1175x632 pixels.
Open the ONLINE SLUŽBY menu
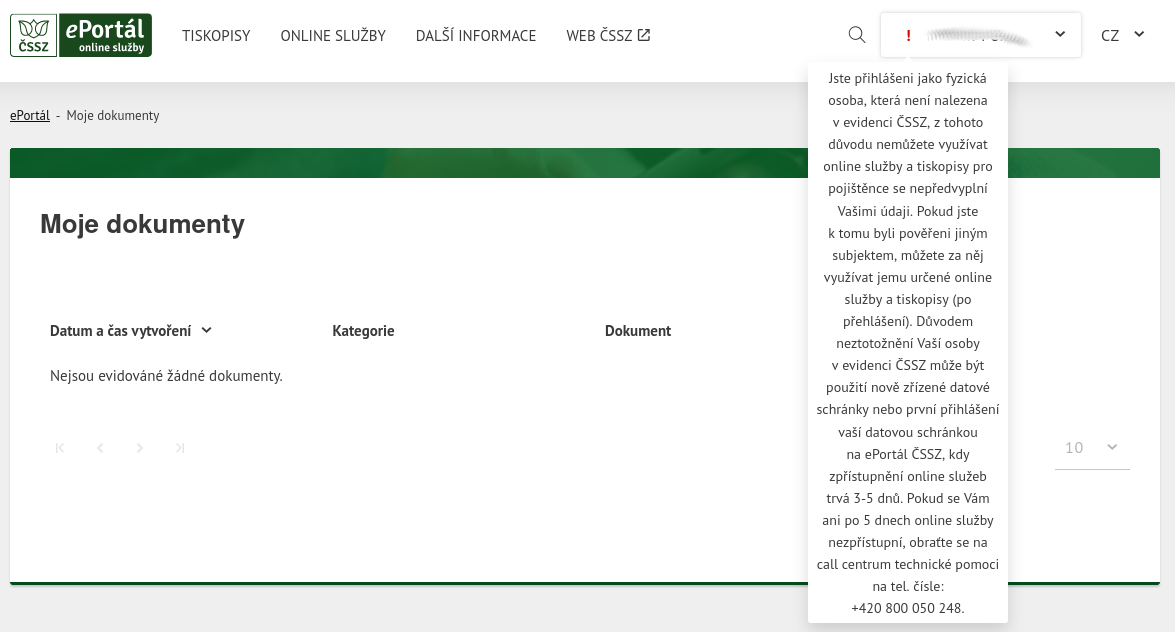point(333,36)
